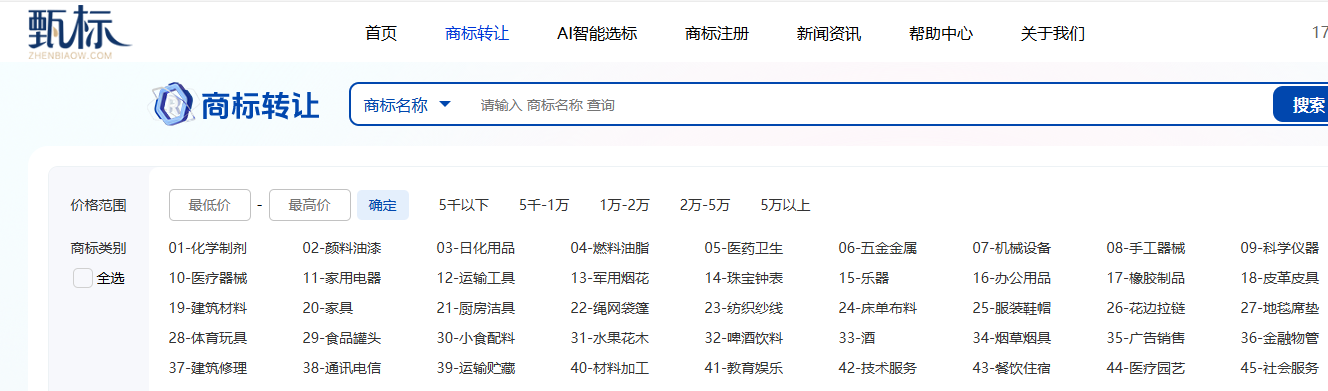
Task: Select category 08-手工器械
Action: tap(1146, 248)
